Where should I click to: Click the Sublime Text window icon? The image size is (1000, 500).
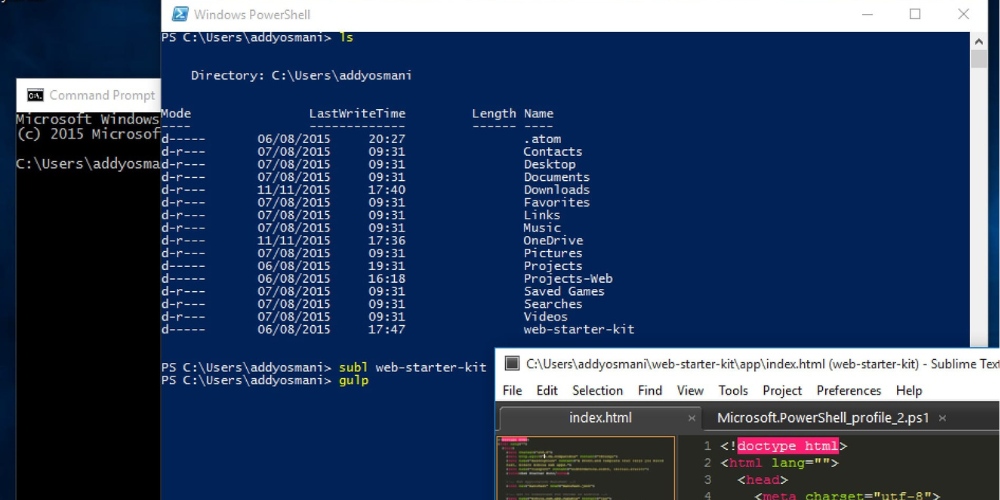512,364
